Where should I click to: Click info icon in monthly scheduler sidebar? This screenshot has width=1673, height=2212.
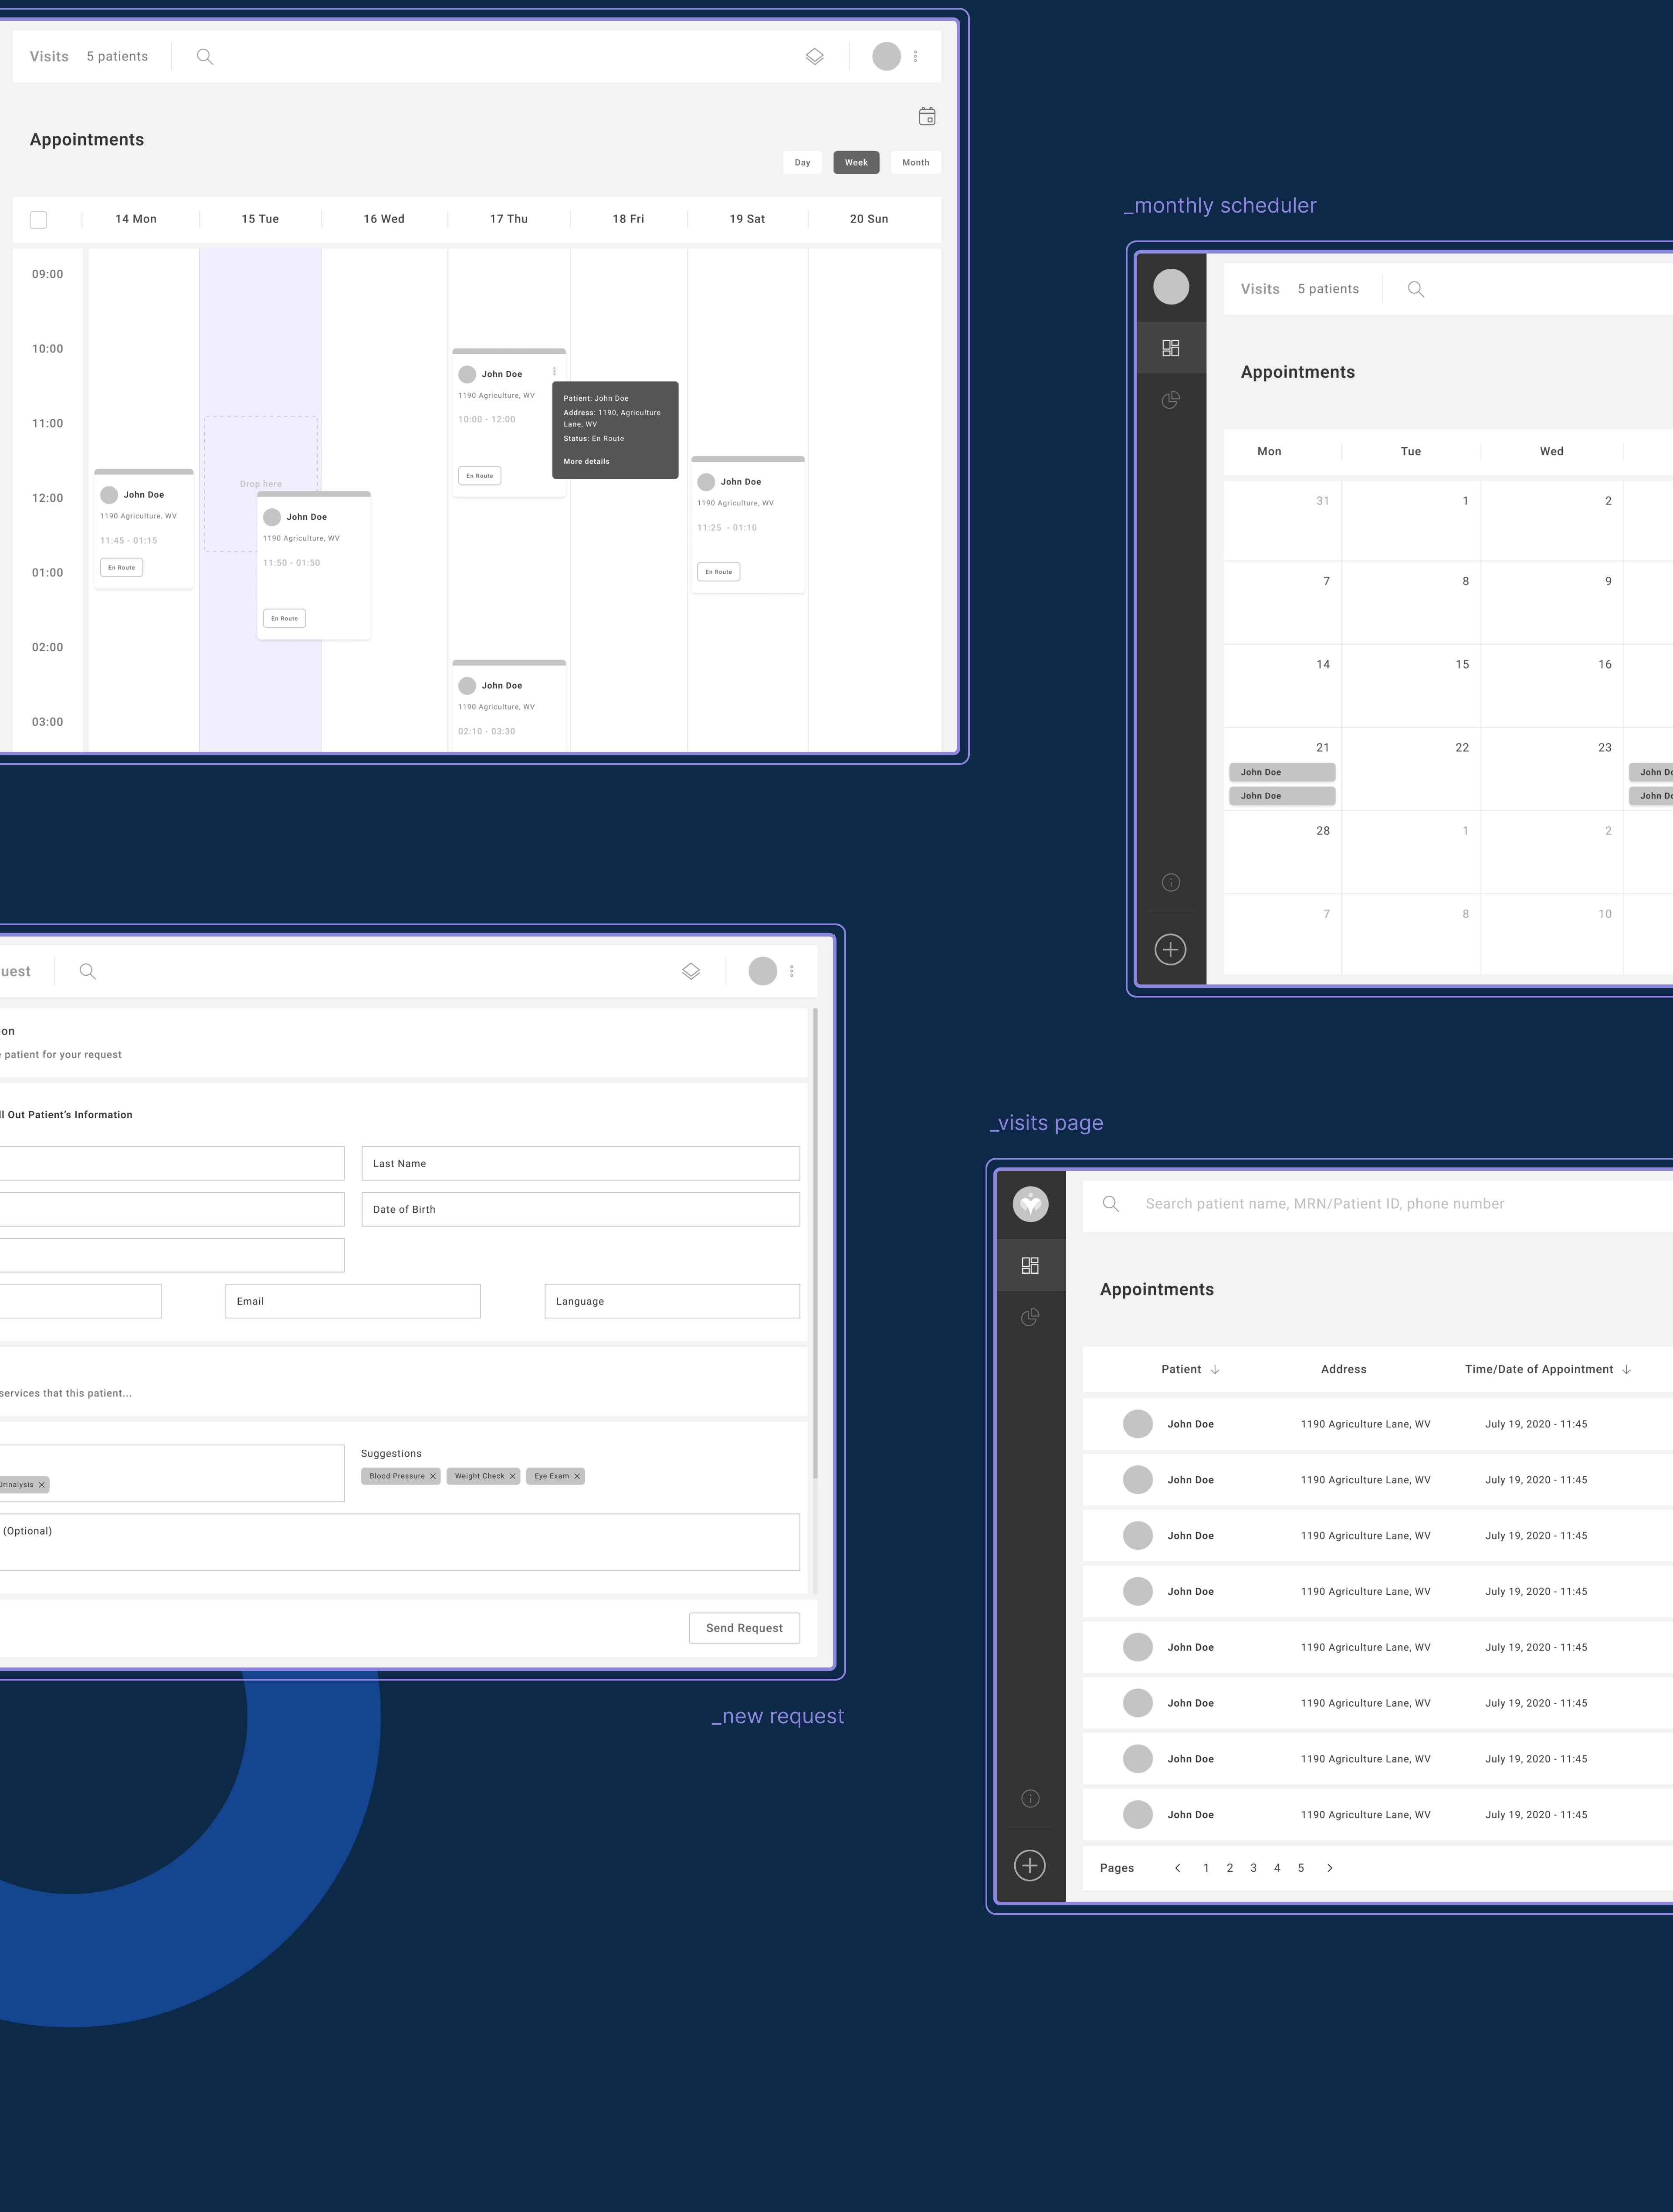(1171, 882)
